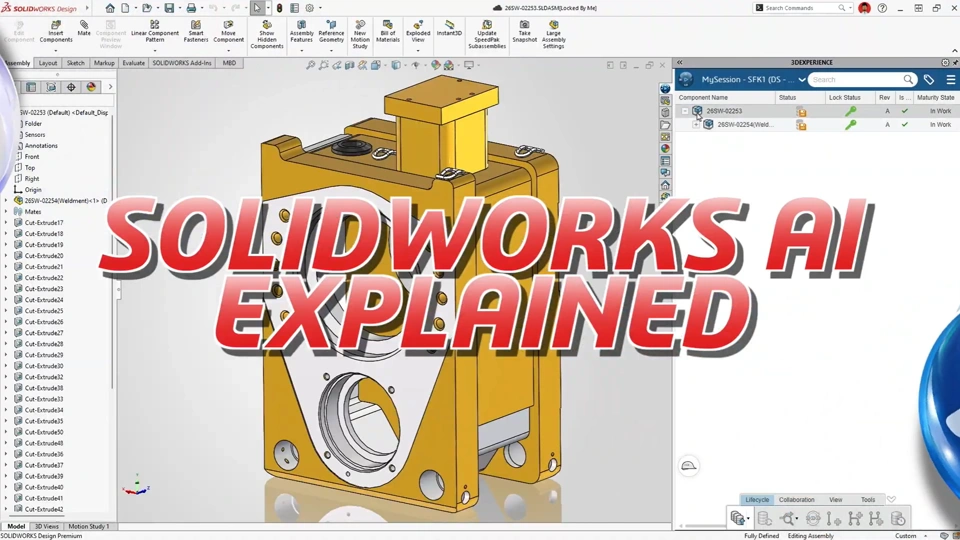Click the Search Commands field
Screen dimensions: 960x540
pos(804,8)
